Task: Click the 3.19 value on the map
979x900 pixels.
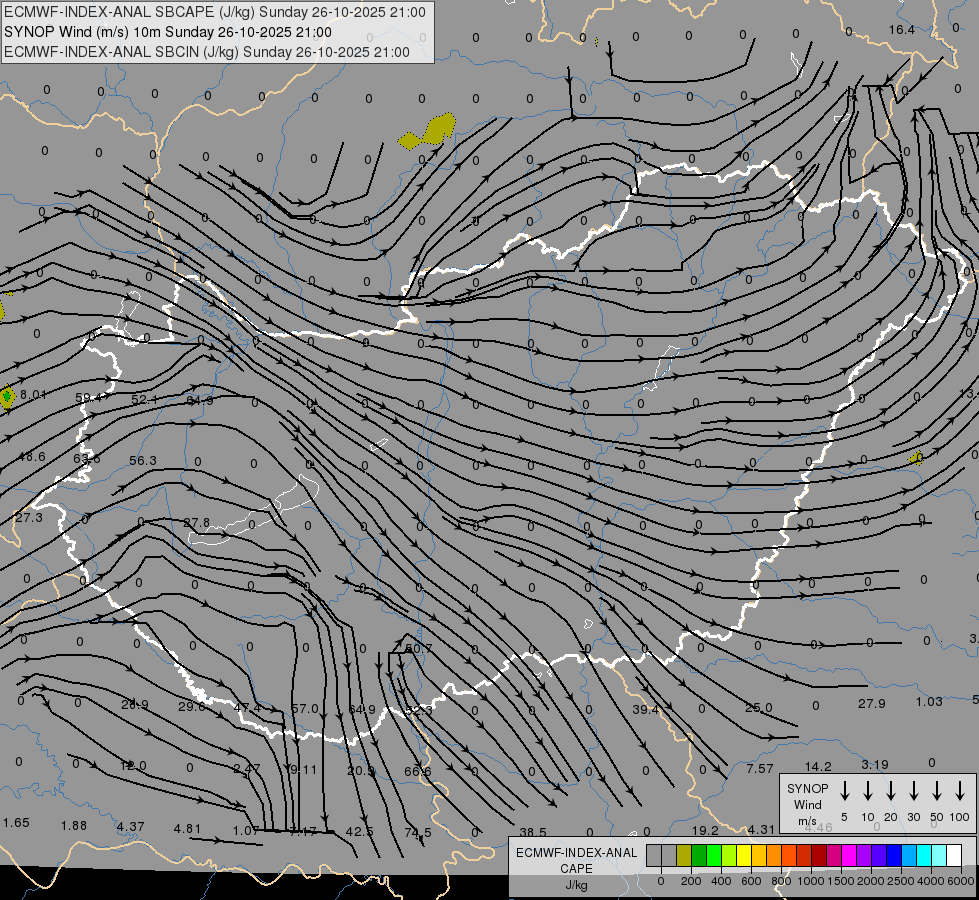Action: tap(875, 764)
